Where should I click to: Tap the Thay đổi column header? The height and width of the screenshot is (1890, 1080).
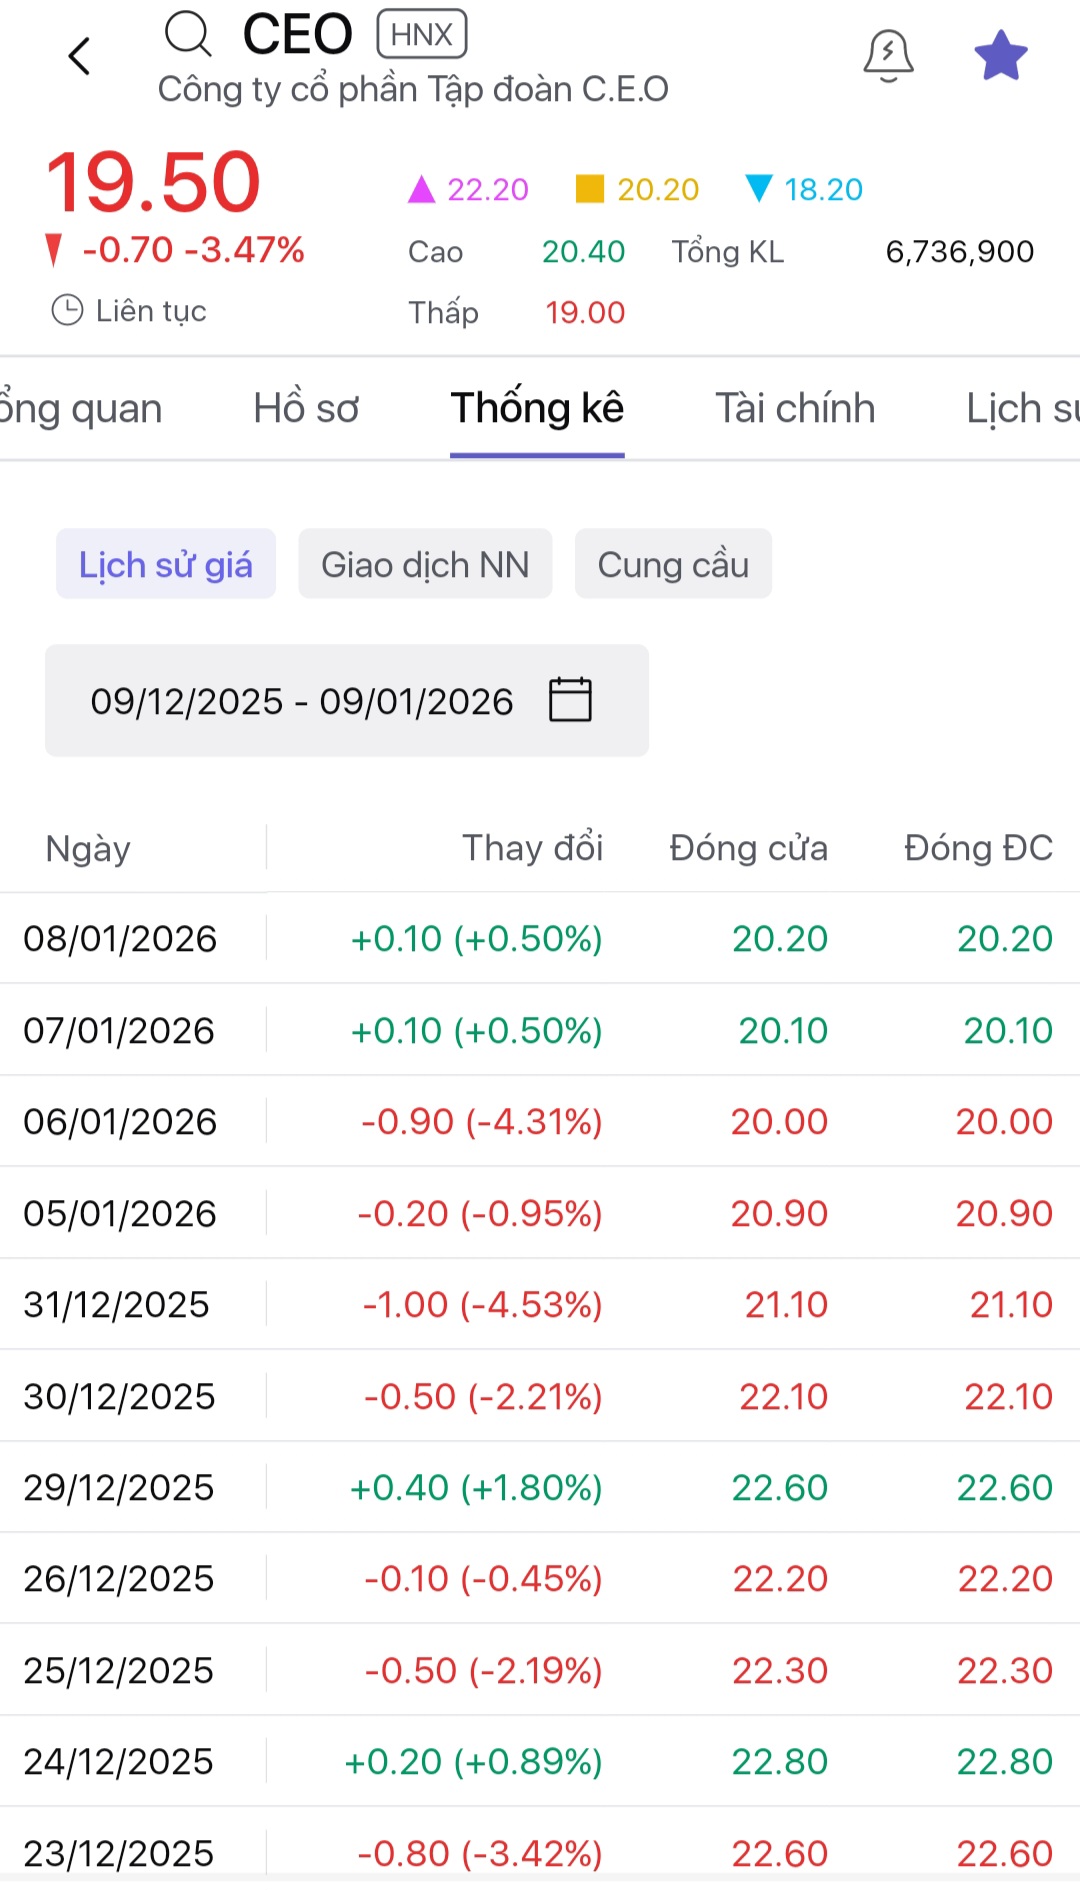pyautogui.click(x=532, y=848)
